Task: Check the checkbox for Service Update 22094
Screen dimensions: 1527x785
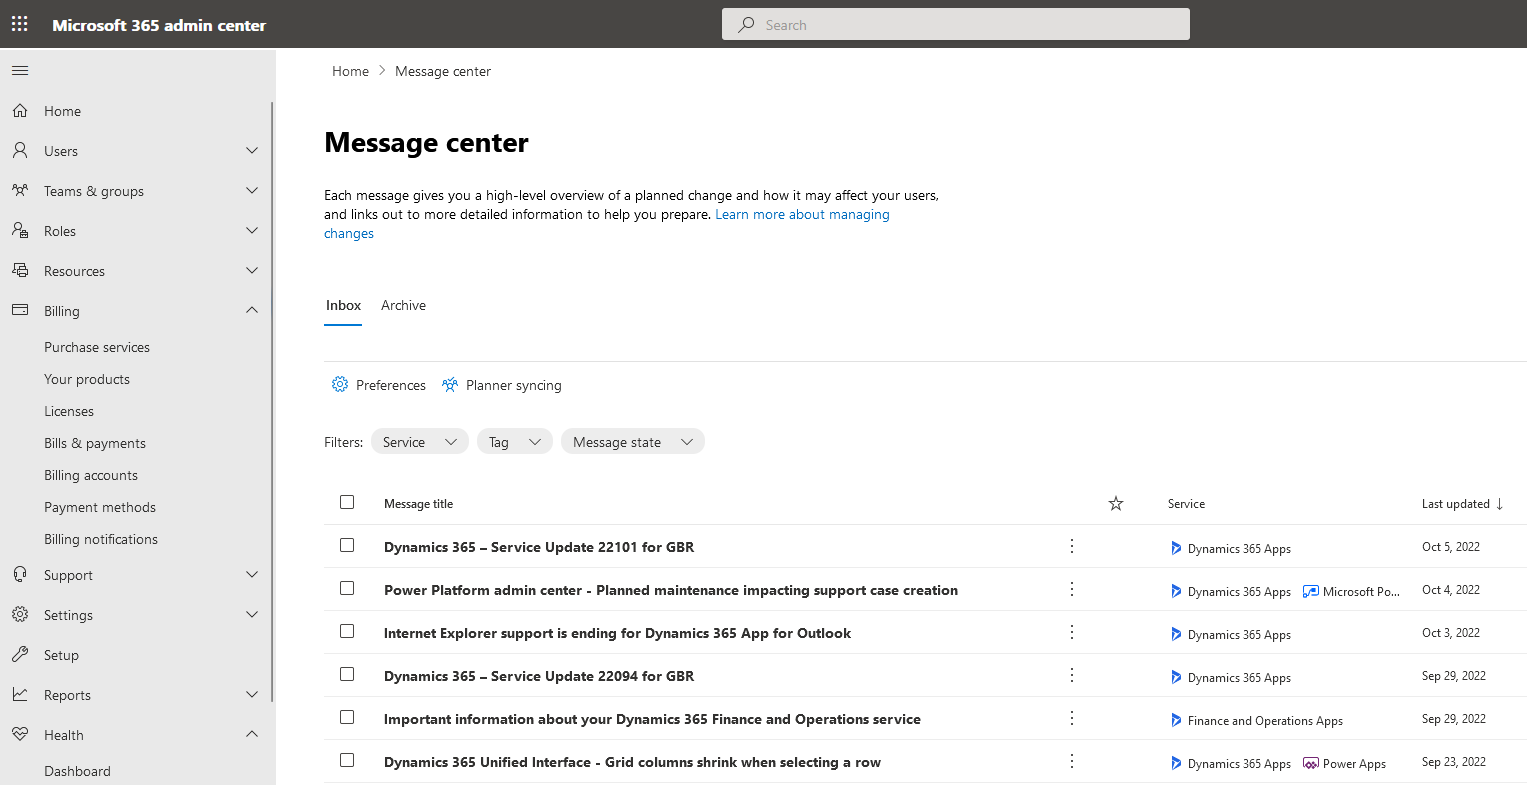Action: point(347,674)
